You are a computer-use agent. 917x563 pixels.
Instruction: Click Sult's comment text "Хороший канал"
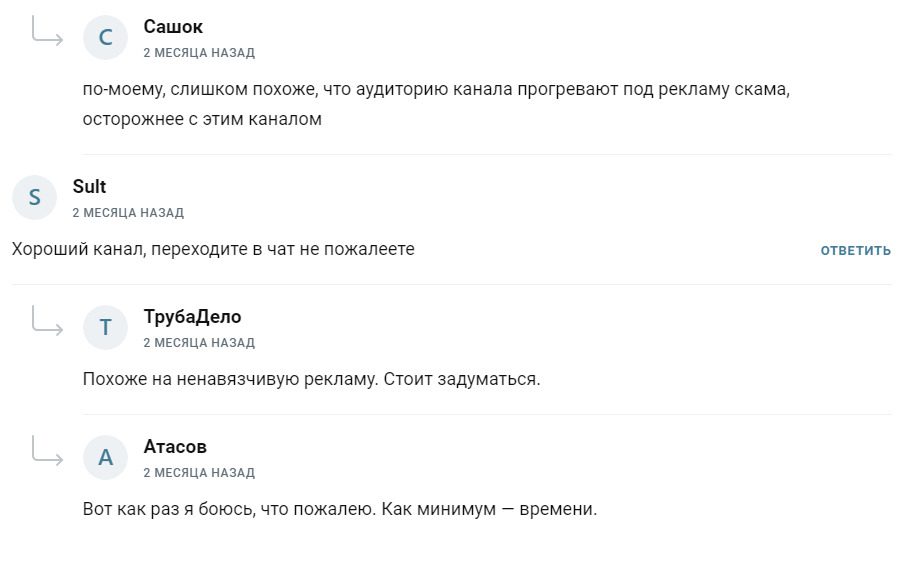coord(213,249)
